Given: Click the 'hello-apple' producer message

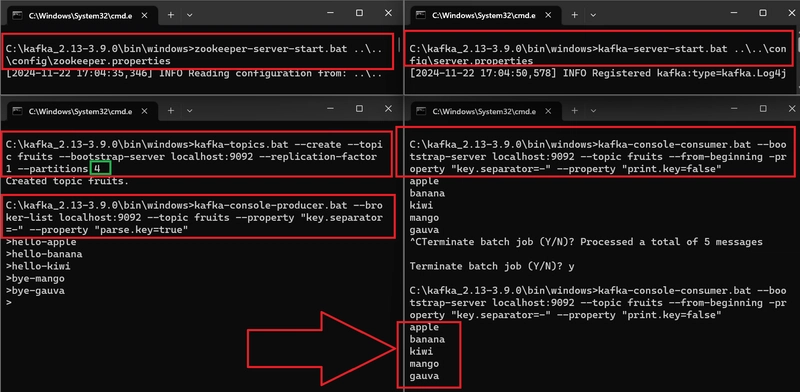Looking at the screenshot, I should (x=41, y=242).
